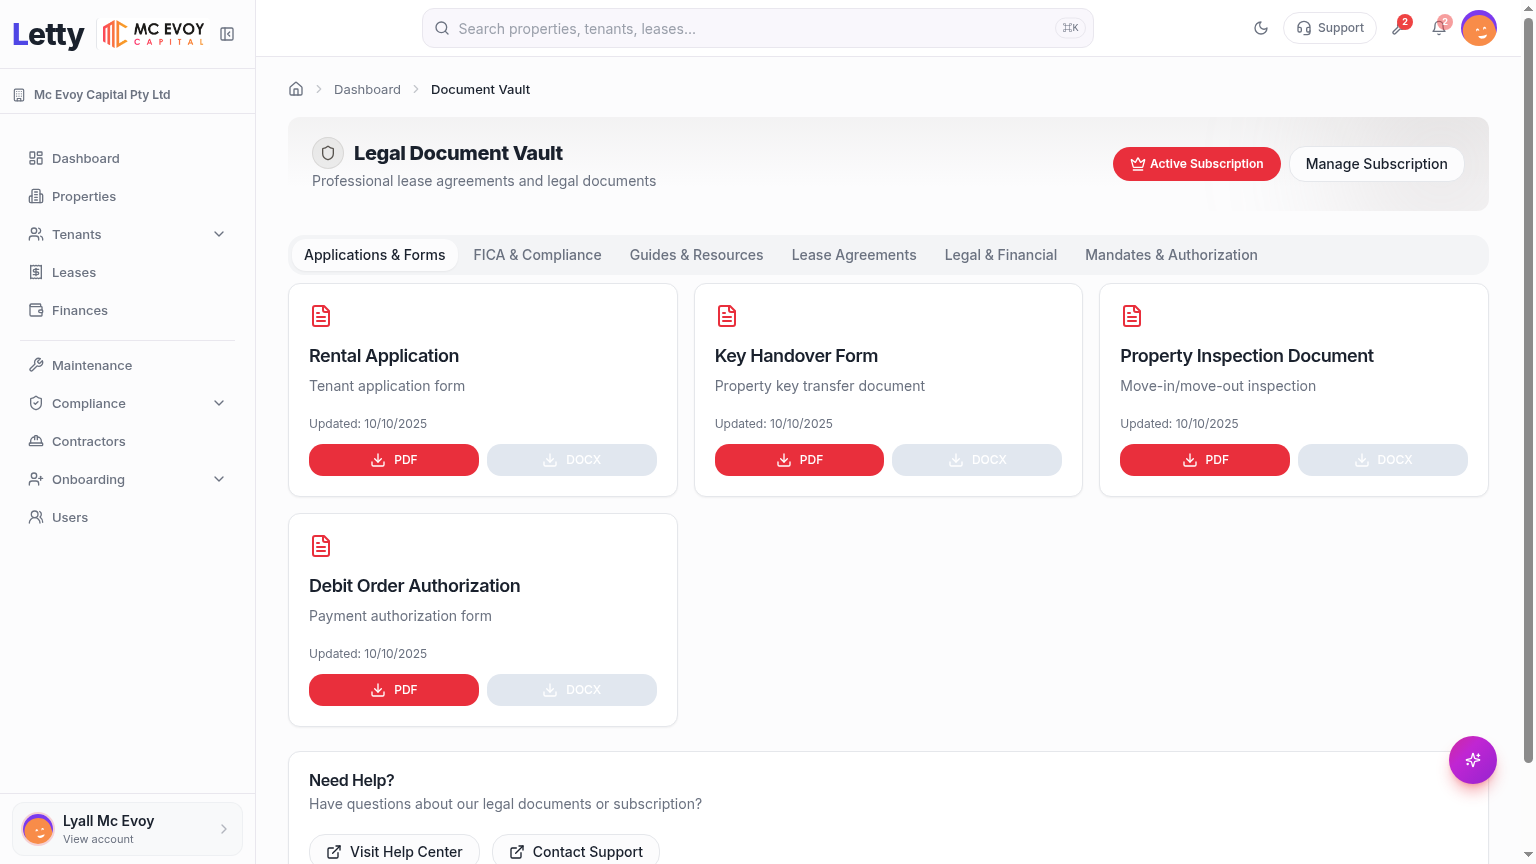The height and width of the screenshot is (864, 1536).
Task: Click the Debit Order Authorization document icon
Action: click(x=321, y=546)
